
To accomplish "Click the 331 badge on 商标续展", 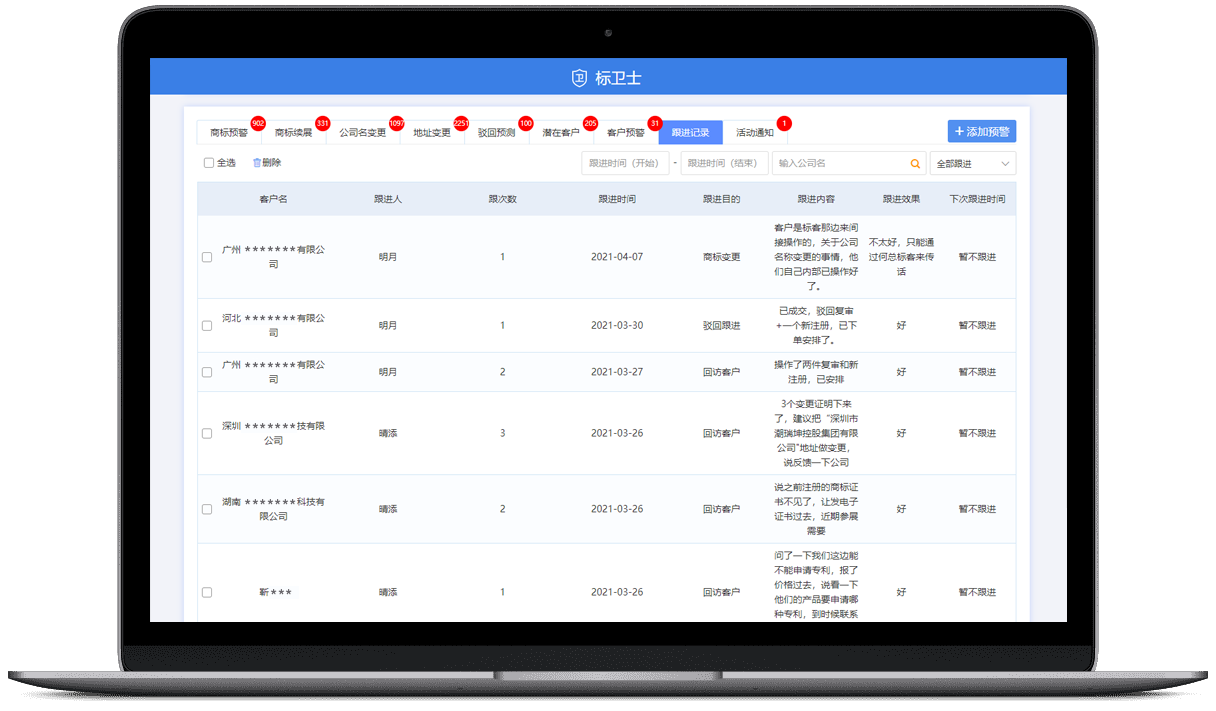I will pos(322,123).
